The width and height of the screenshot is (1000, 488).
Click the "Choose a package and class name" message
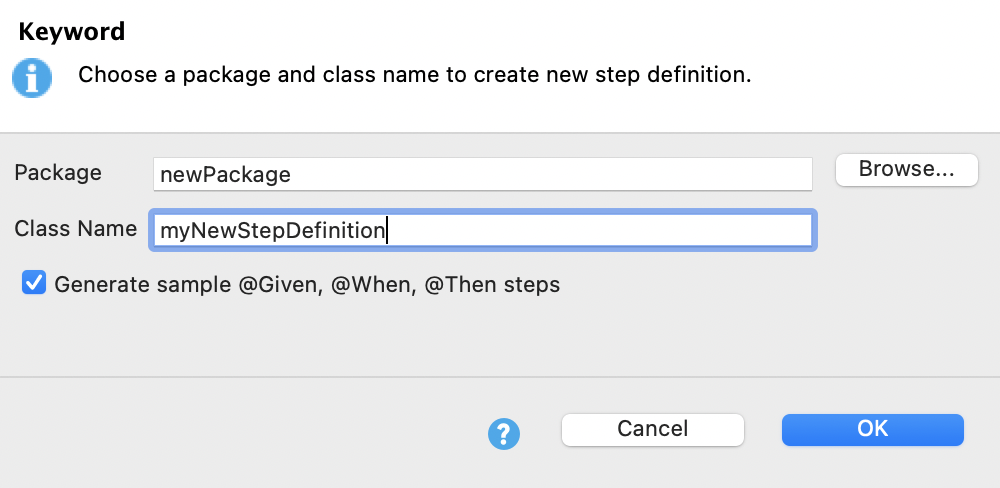[x=414, y=75]
